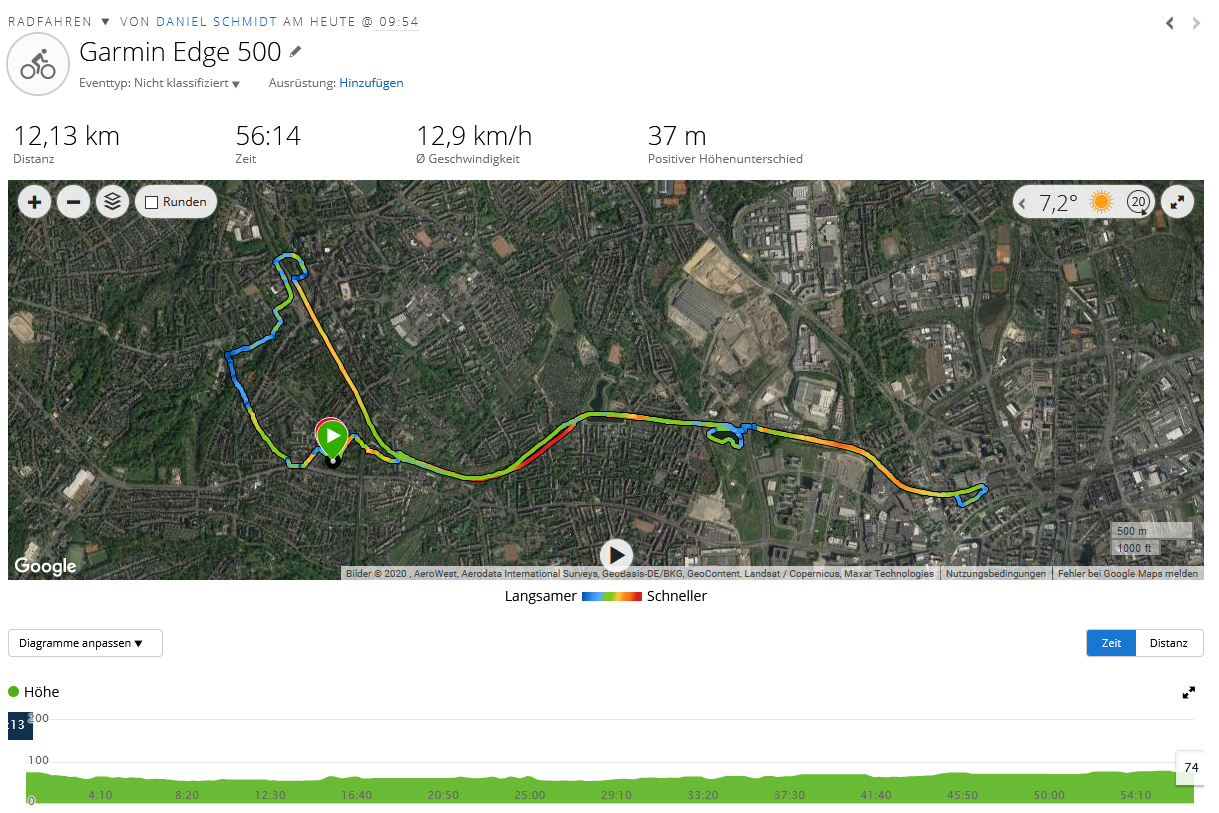Zoom out of the map
Viewport: 1219px width, 813px height.
(73, 202)
